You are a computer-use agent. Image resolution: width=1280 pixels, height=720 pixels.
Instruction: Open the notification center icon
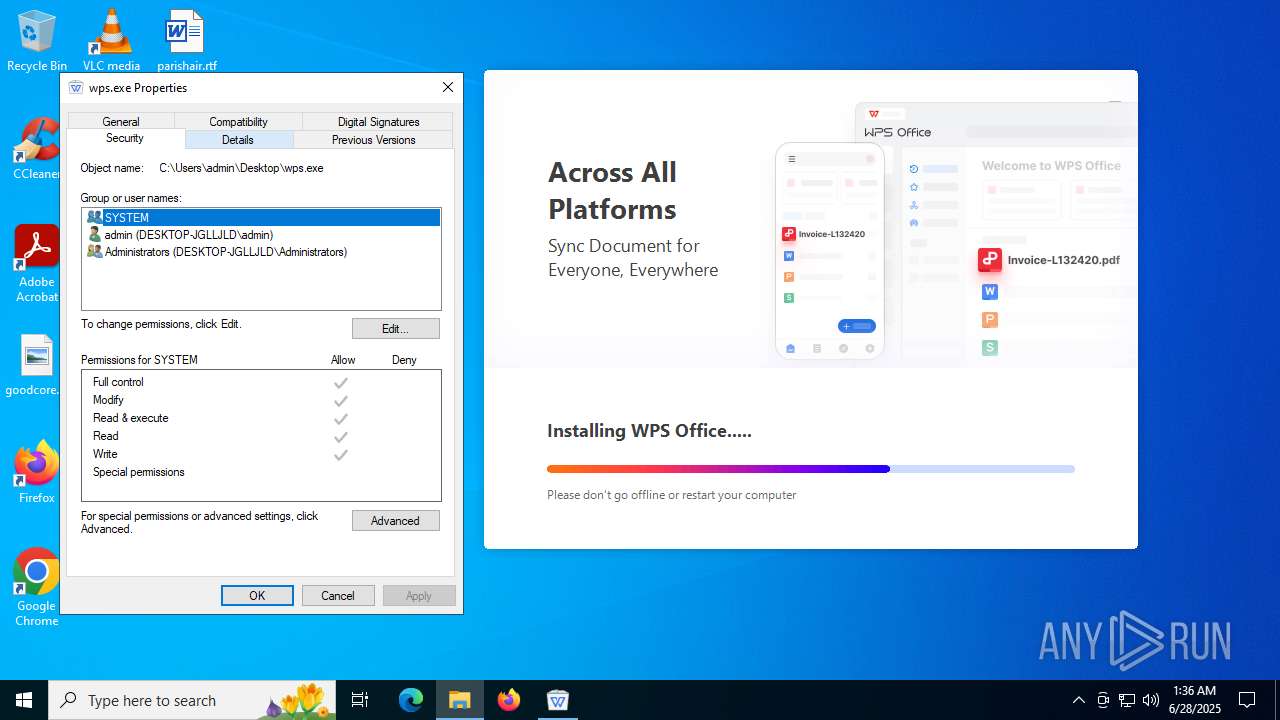1247,700
